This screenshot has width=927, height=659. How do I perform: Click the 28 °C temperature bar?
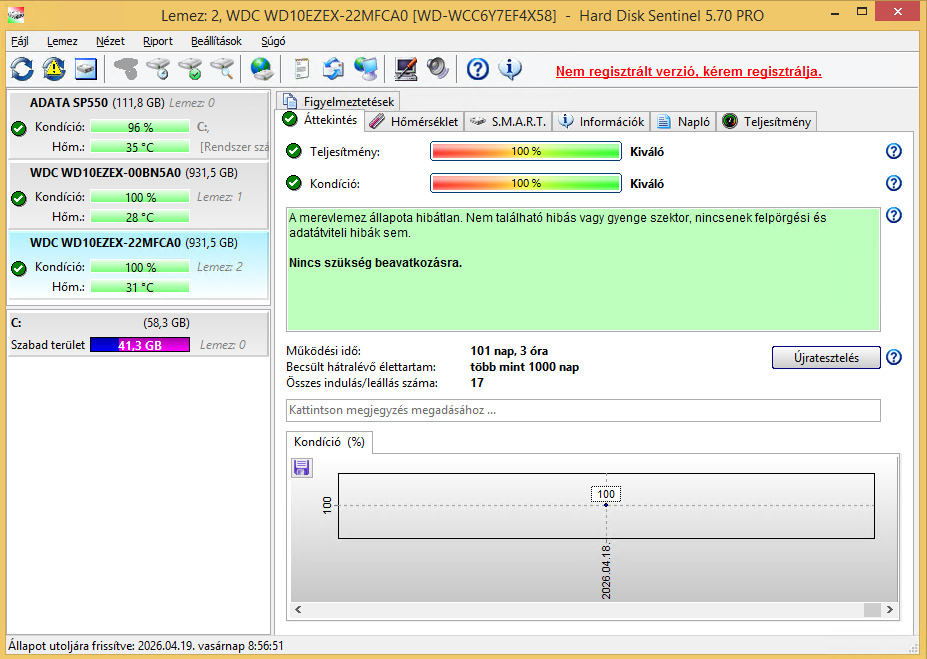(140, 217)
